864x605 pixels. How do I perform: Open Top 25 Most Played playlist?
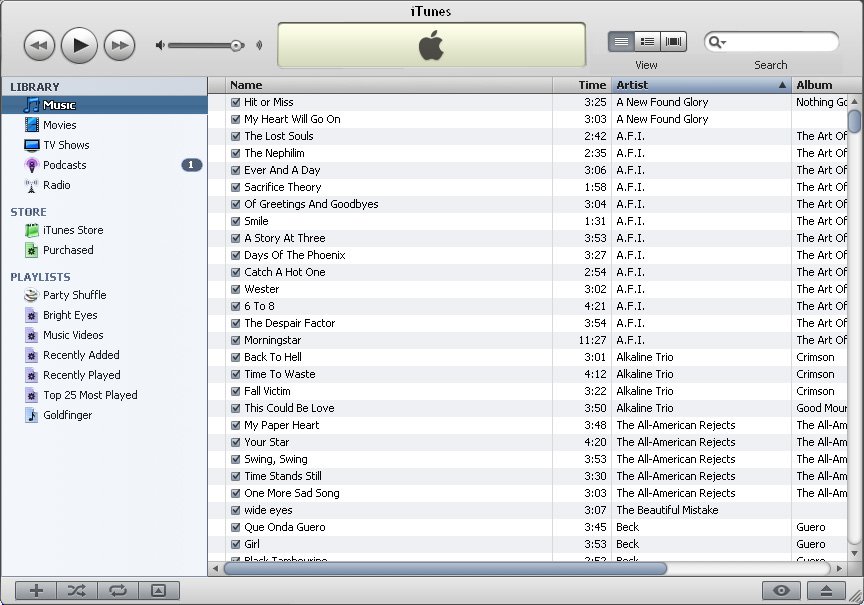(x=90, y=395)
